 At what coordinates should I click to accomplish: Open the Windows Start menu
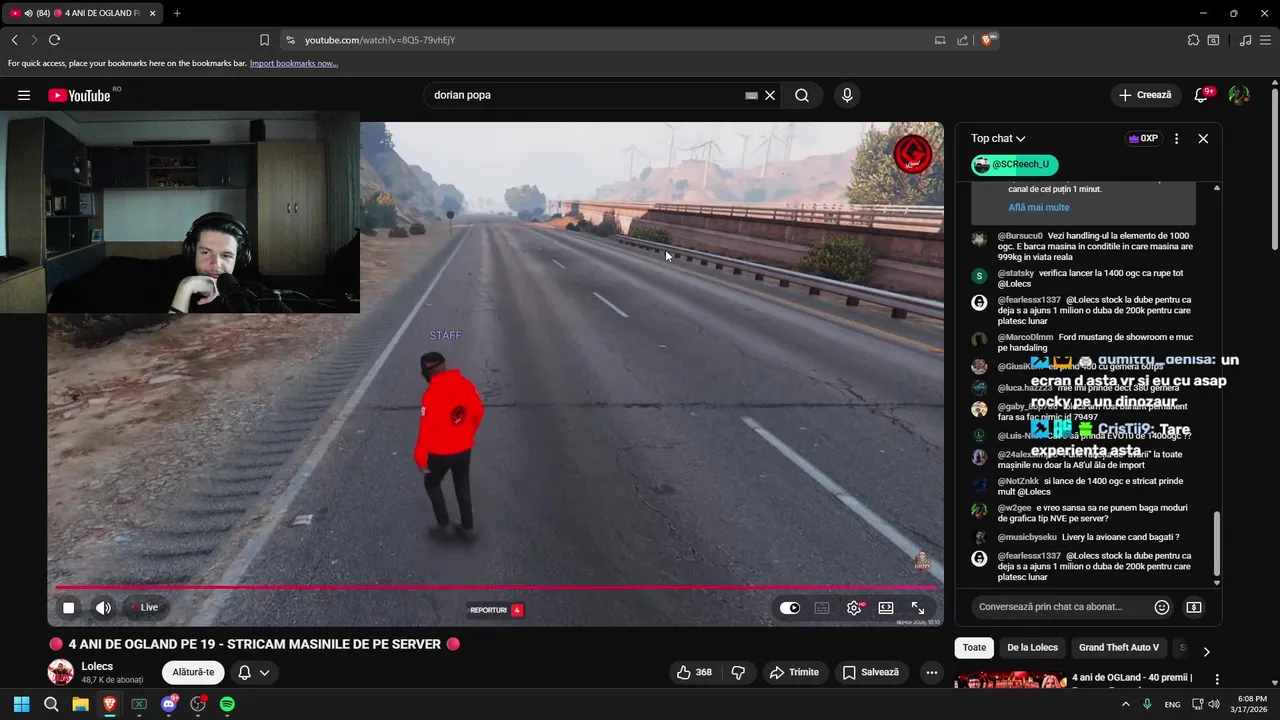[x=21, y=704]
